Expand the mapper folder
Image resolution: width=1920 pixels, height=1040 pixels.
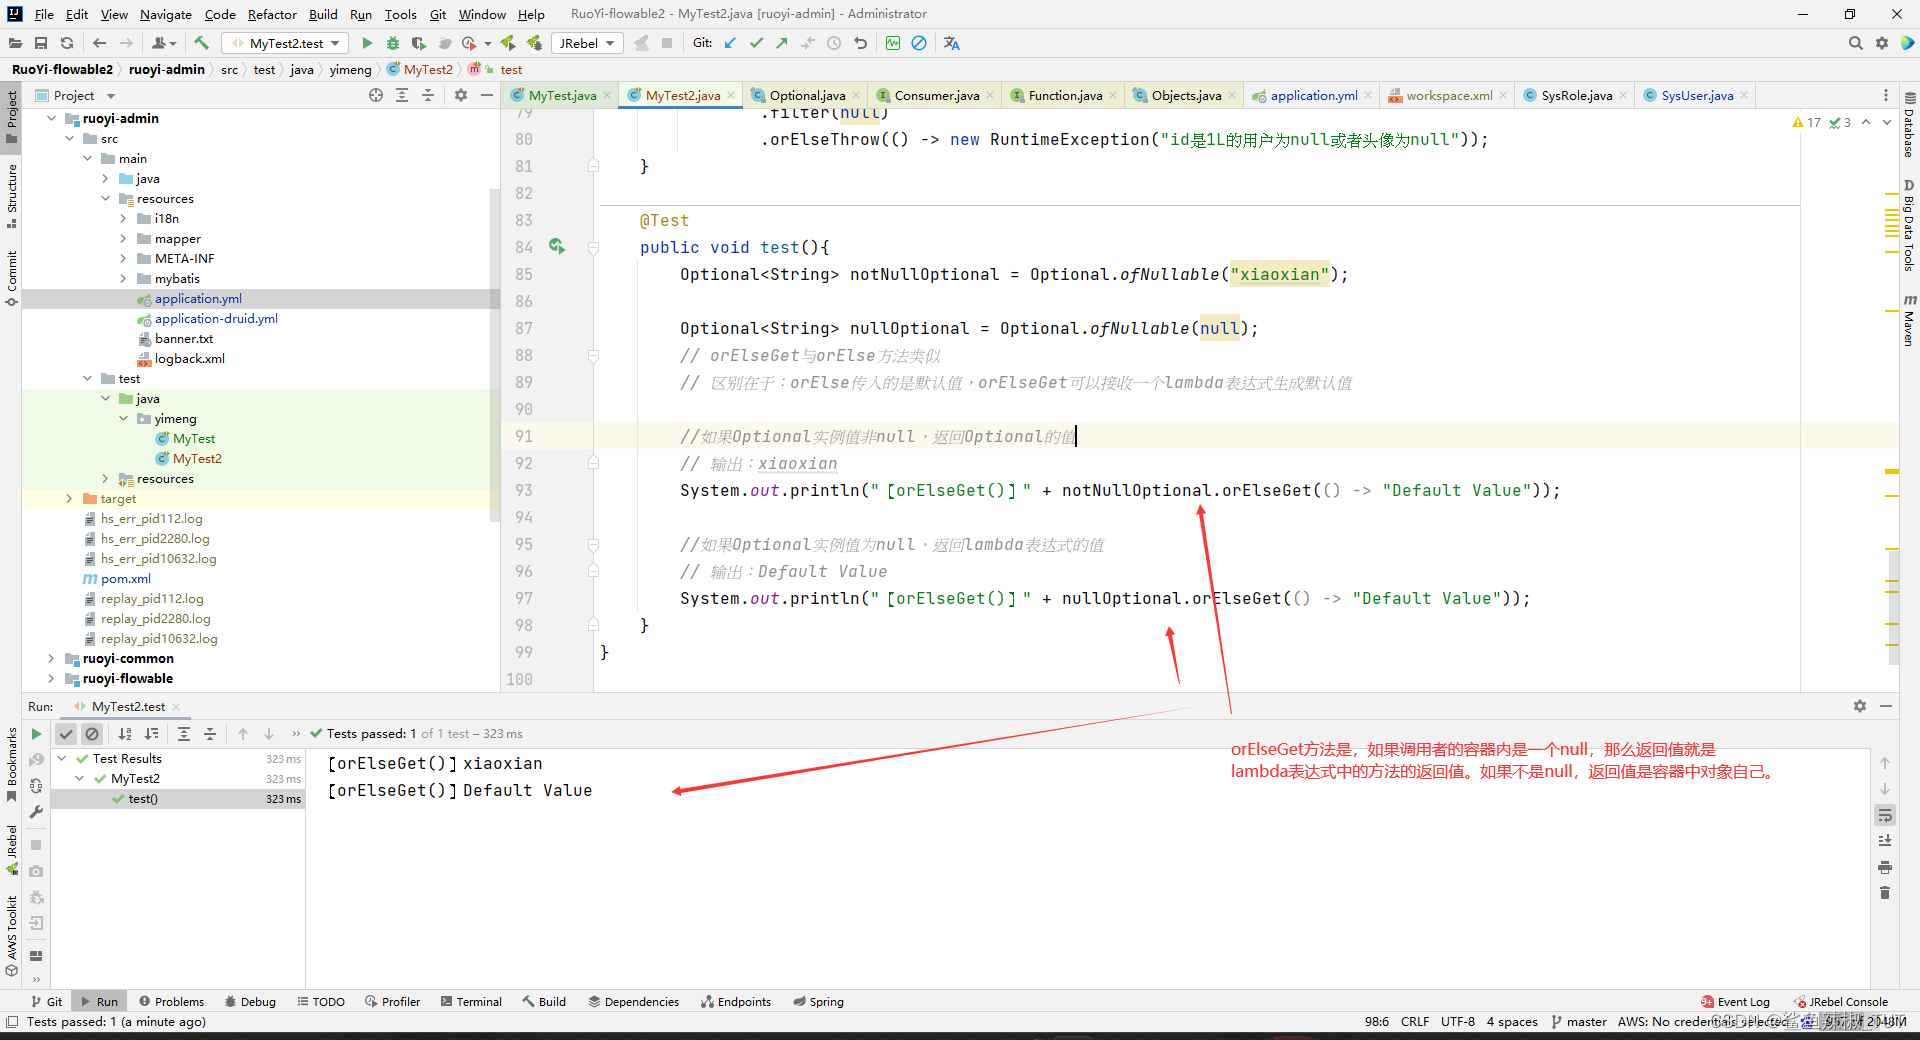coord(123,238)
